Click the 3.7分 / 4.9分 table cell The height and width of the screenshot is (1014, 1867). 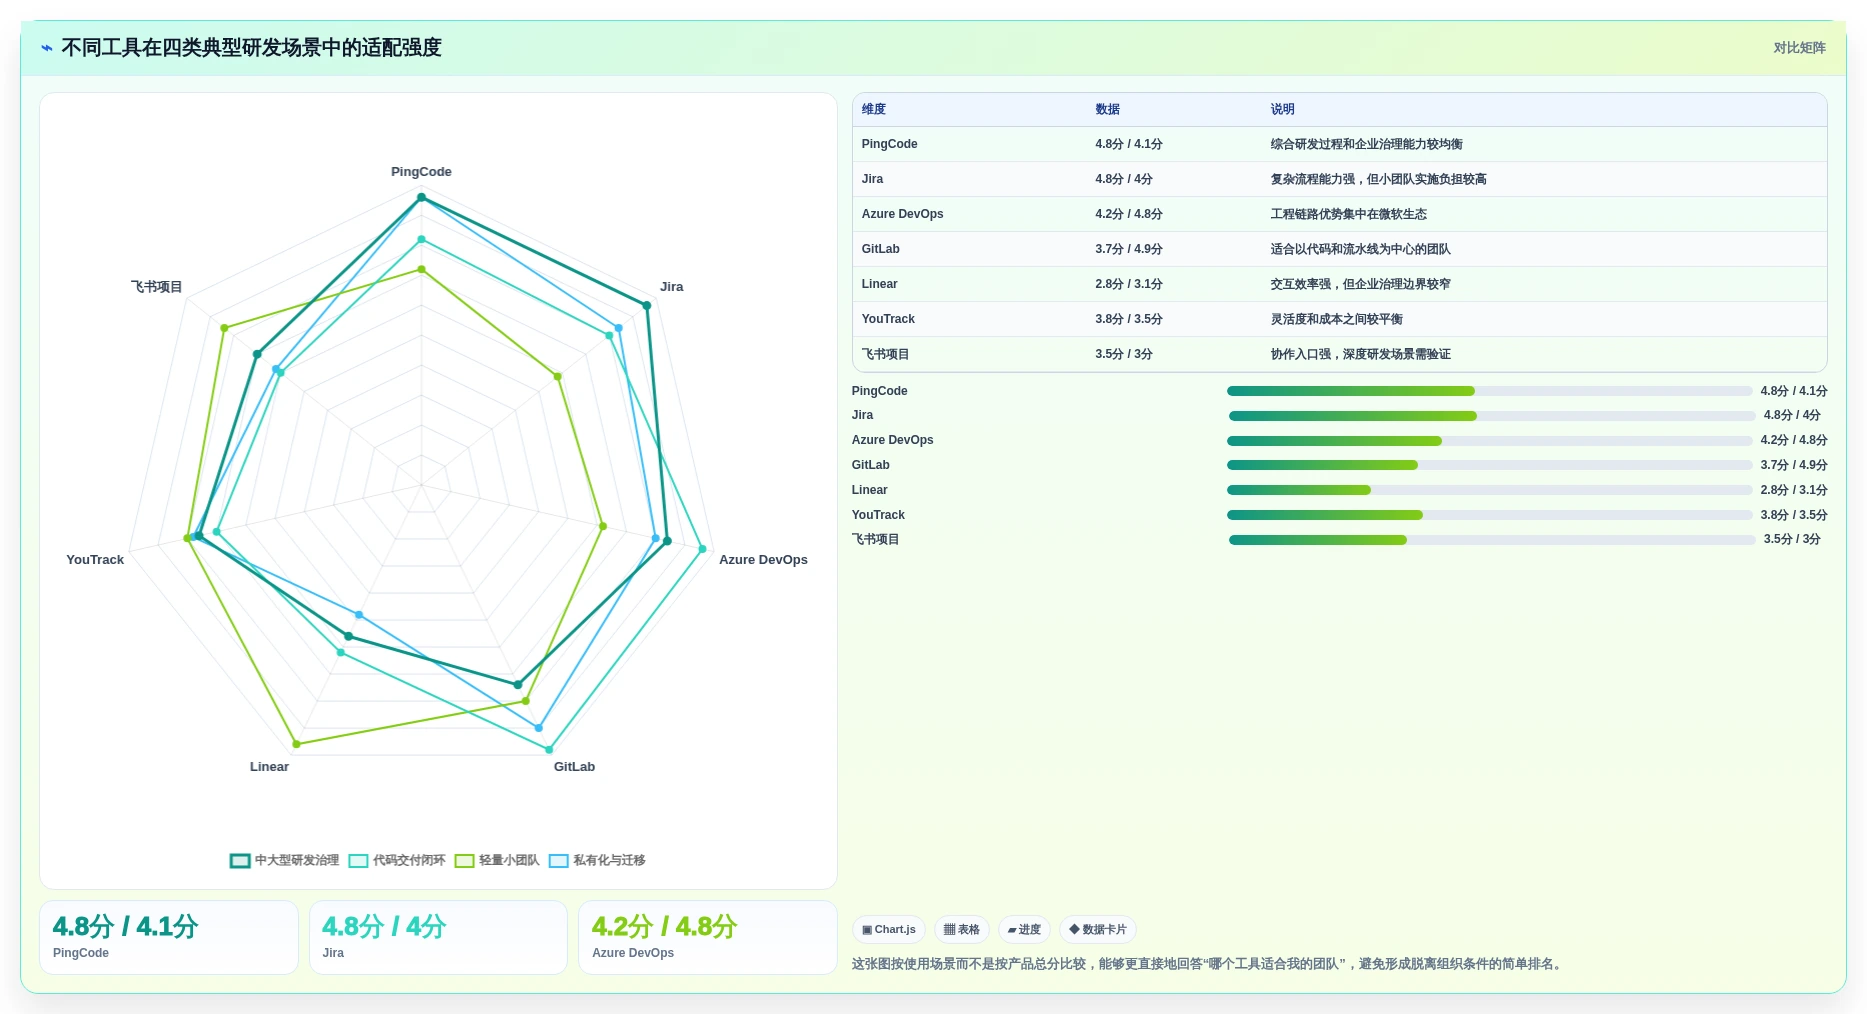click(1128, 249)
